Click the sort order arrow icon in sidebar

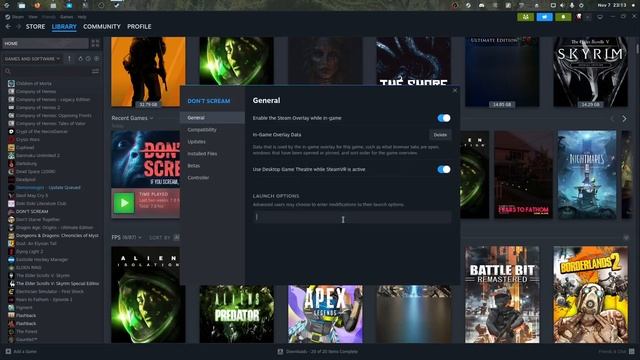click(x=69, y=59)
